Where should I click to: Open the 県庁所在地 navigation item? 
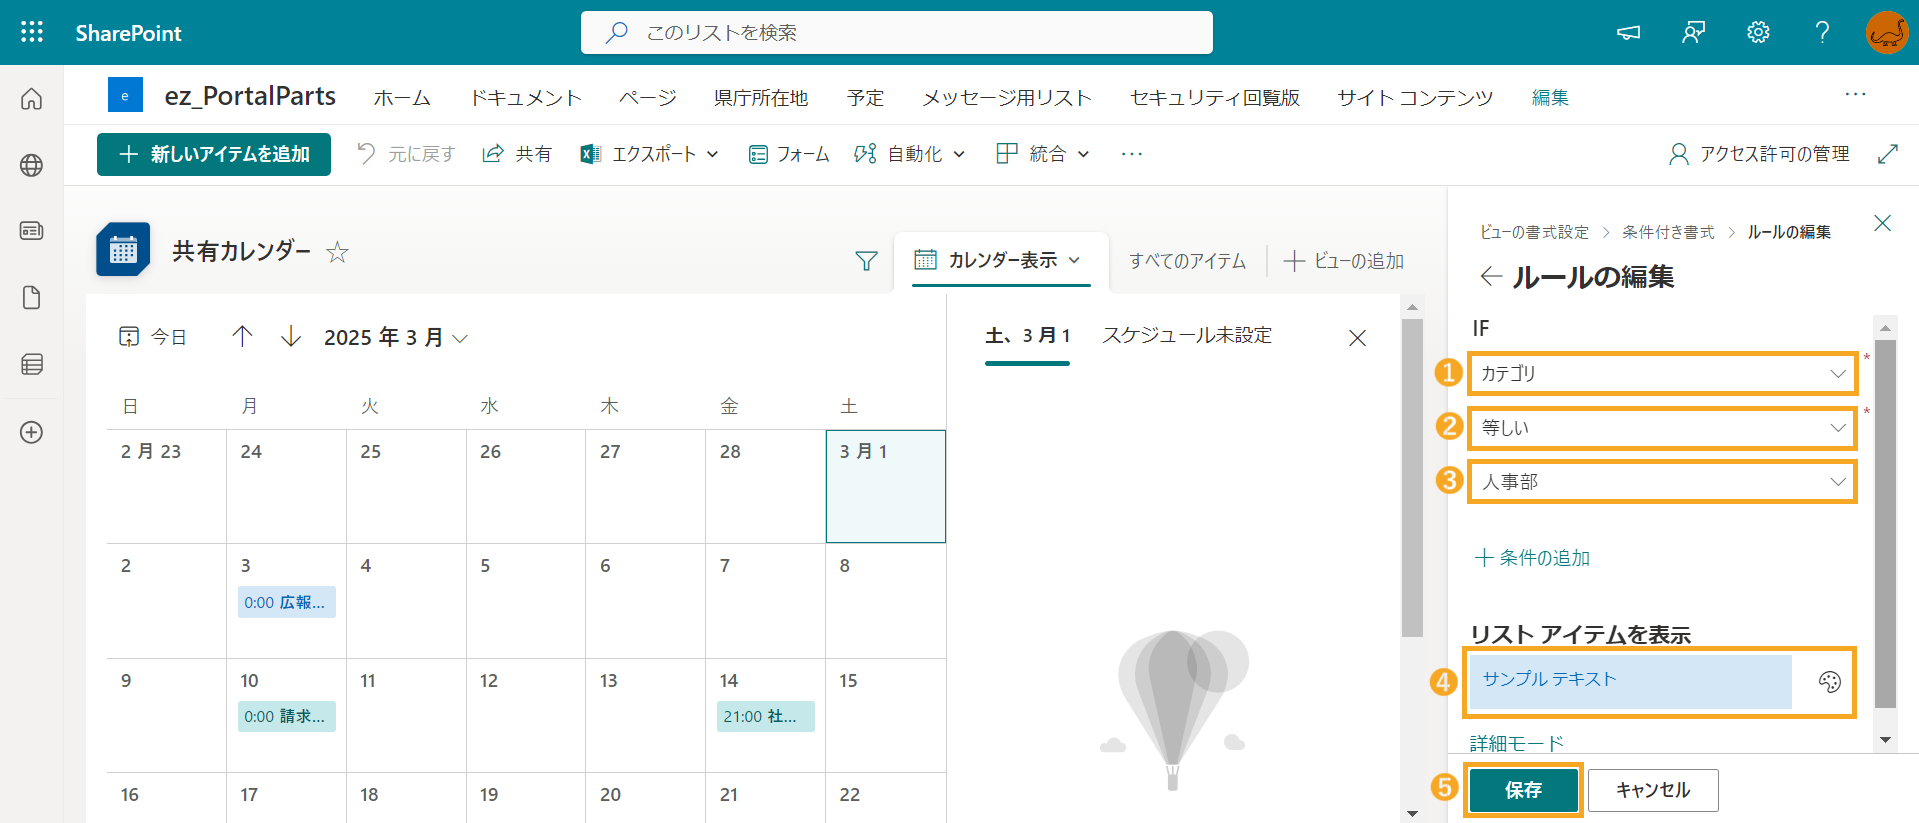761,98
